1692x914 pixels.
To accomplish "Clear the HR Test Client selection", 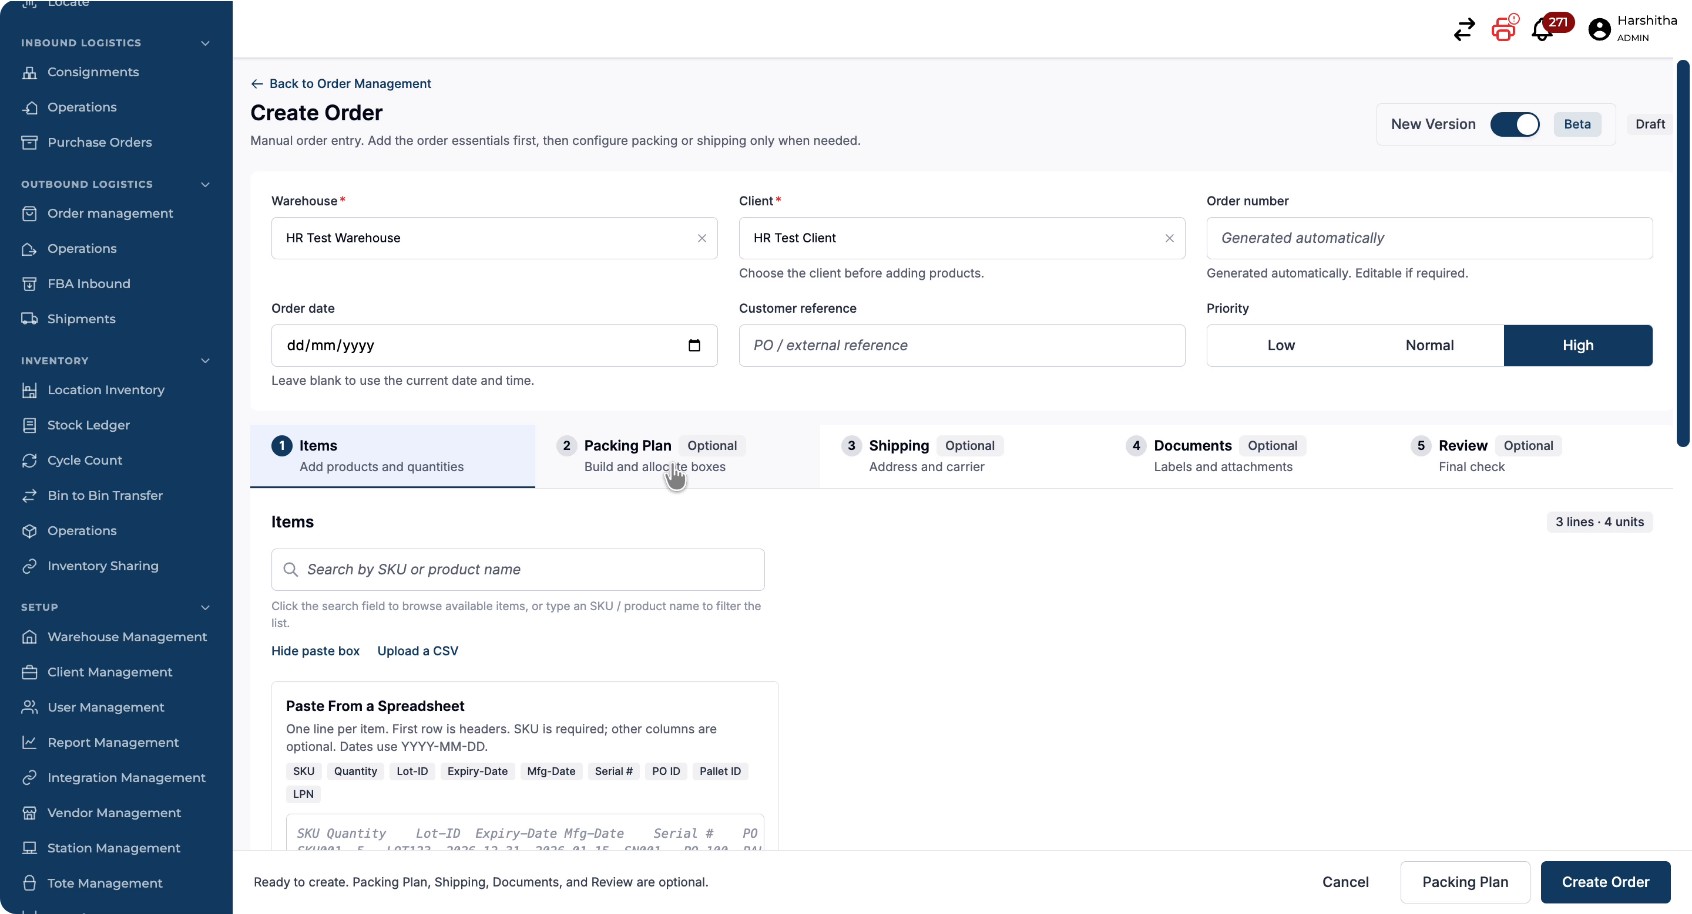I will click(1169, 238).
